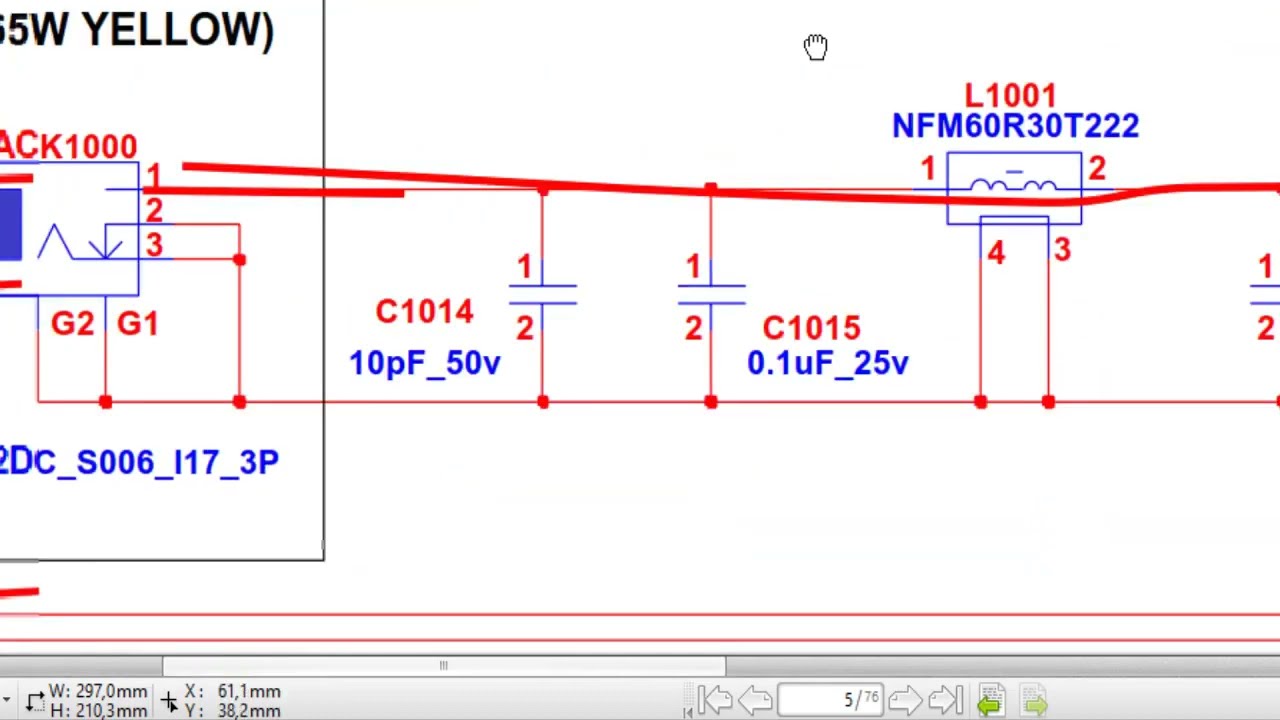
Task: Click the H: 210,3mm page height text
Action: (x=98, y=710)
